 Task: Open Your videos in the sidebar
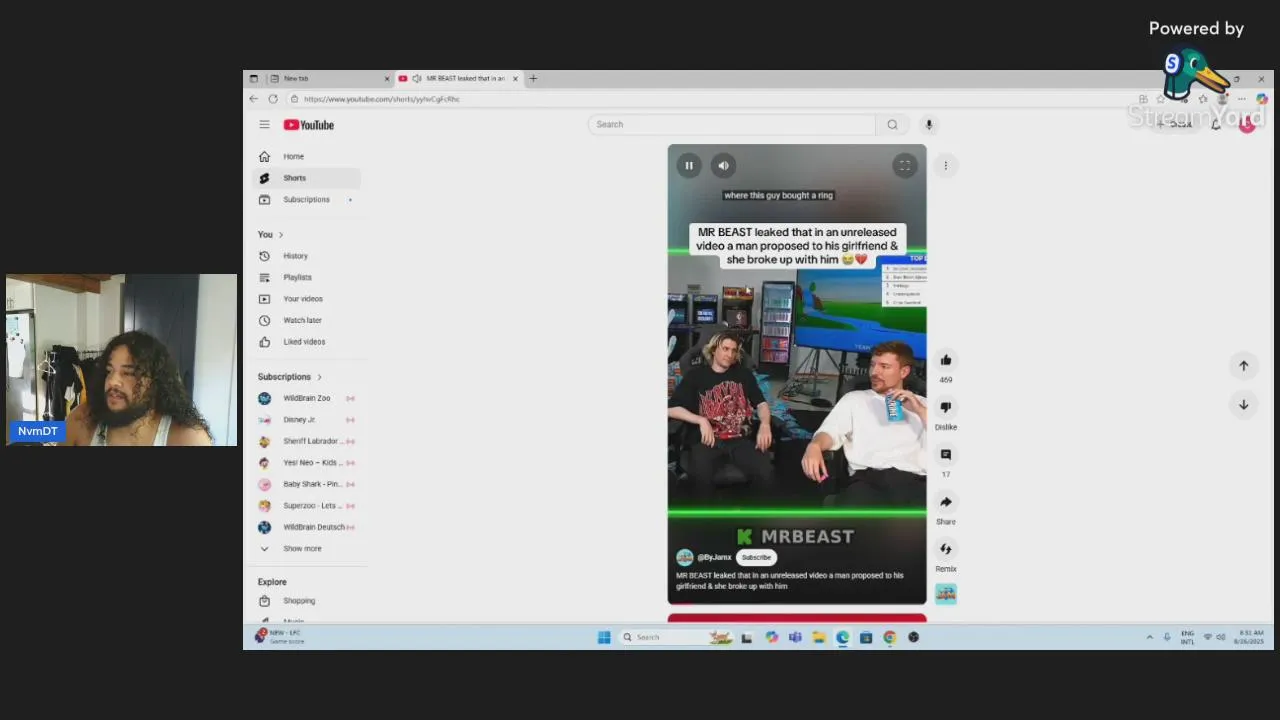tap(306, 299)
